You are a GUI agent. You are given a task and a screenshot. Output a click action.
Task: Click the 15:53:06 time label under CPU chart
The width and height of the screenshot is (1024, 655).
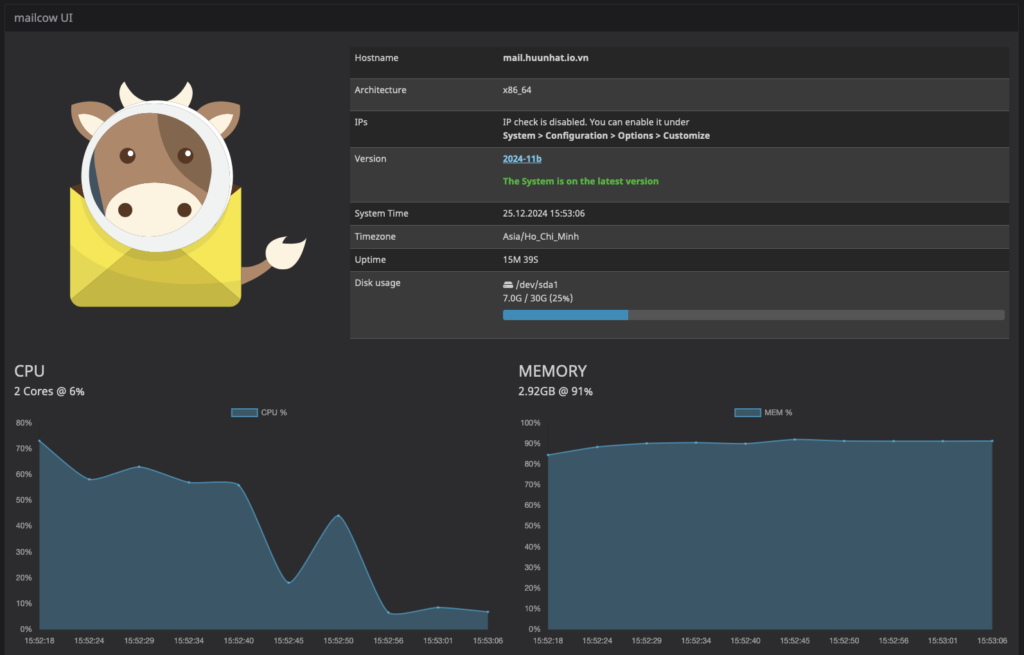pyautogui.click(x=488, y=641)
